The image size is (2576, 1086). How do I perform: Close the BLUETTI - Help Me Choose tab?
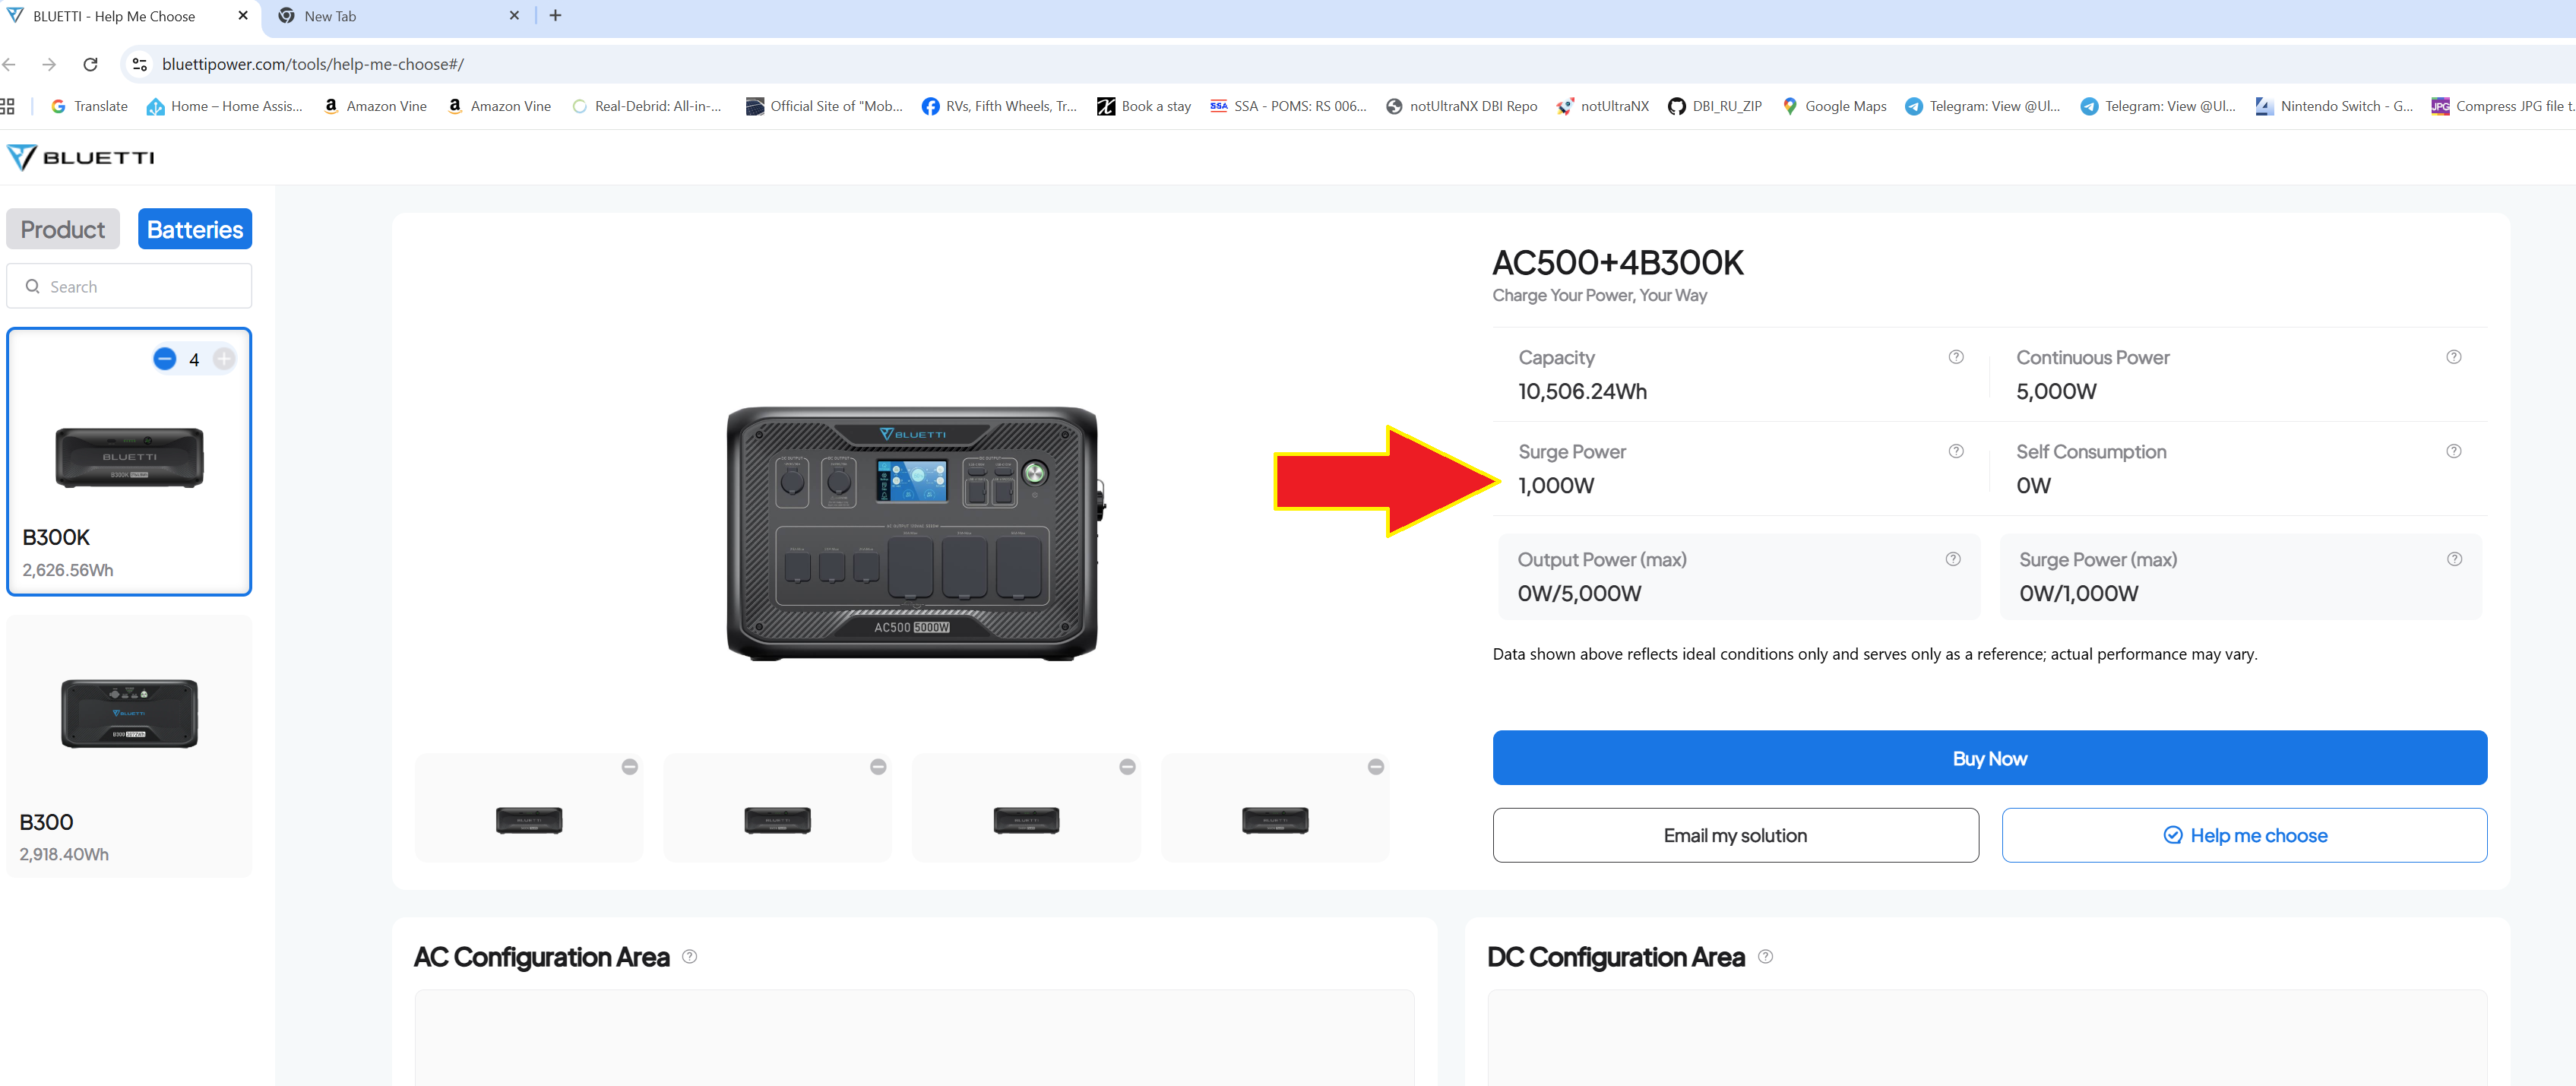243,16
